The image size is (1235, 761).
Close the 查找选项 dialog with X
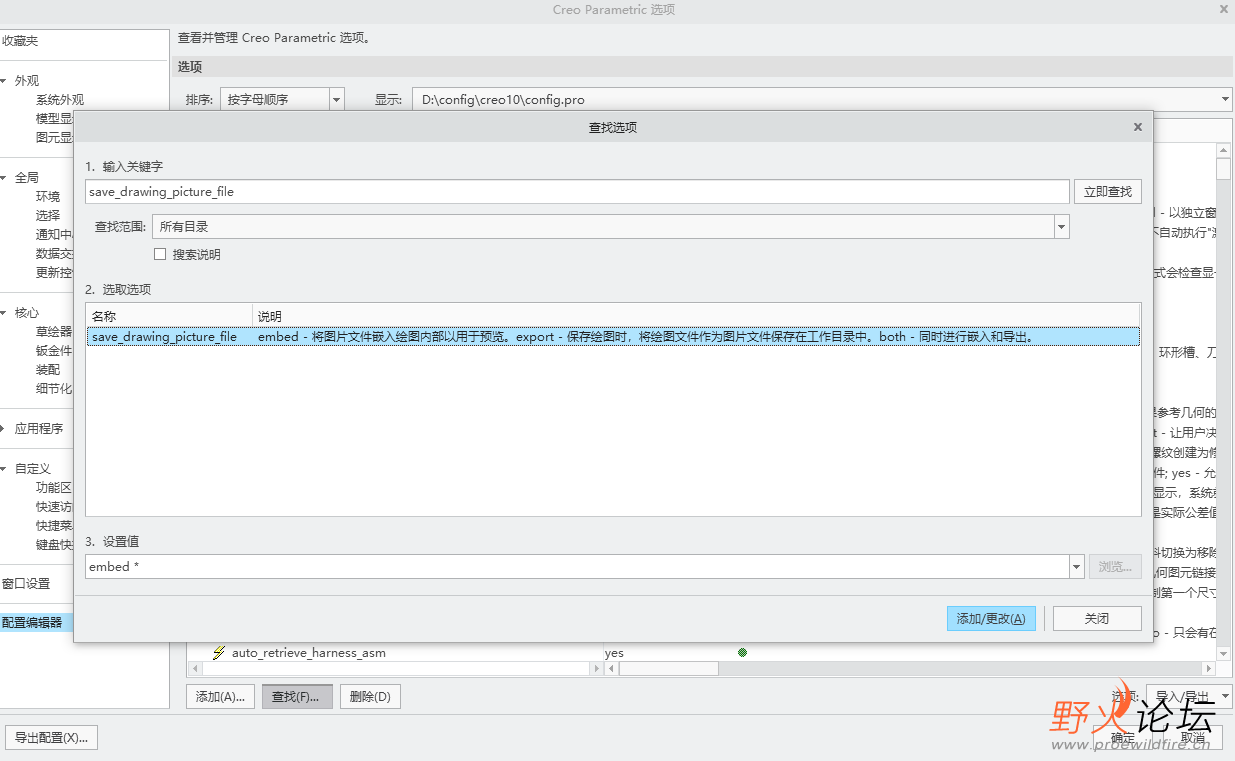[x=1137, y=127]
